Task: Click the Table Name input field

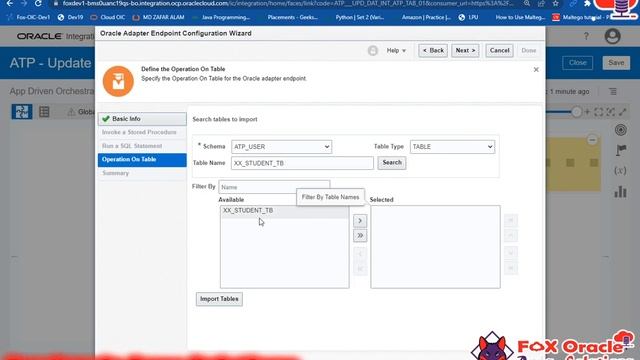Action: [302, 163]
